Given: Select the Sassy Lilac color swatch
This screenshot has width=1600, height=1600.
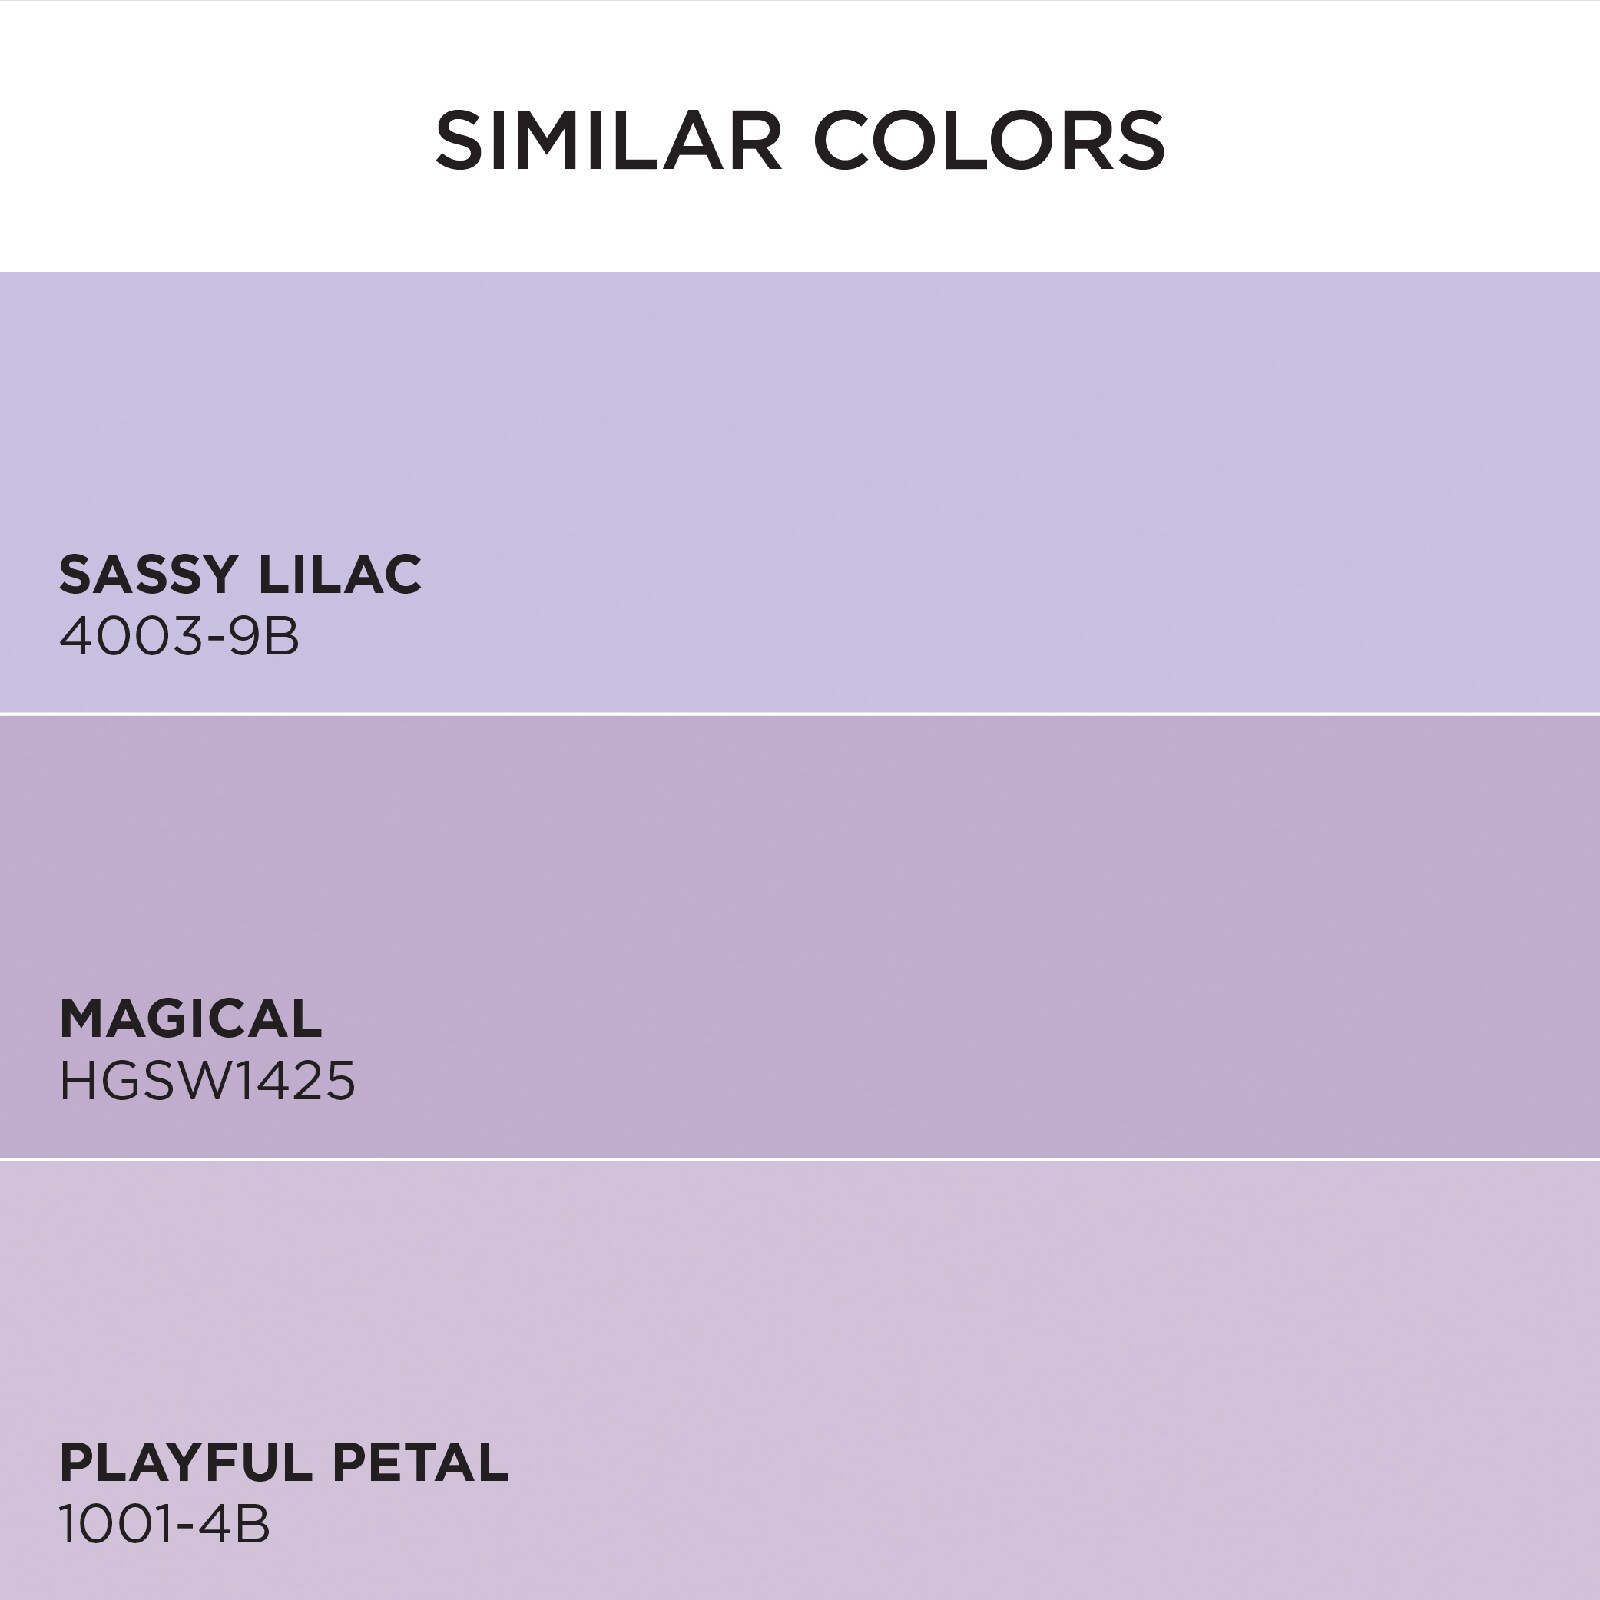Looking at the screenshot, I should pos(800,492).
